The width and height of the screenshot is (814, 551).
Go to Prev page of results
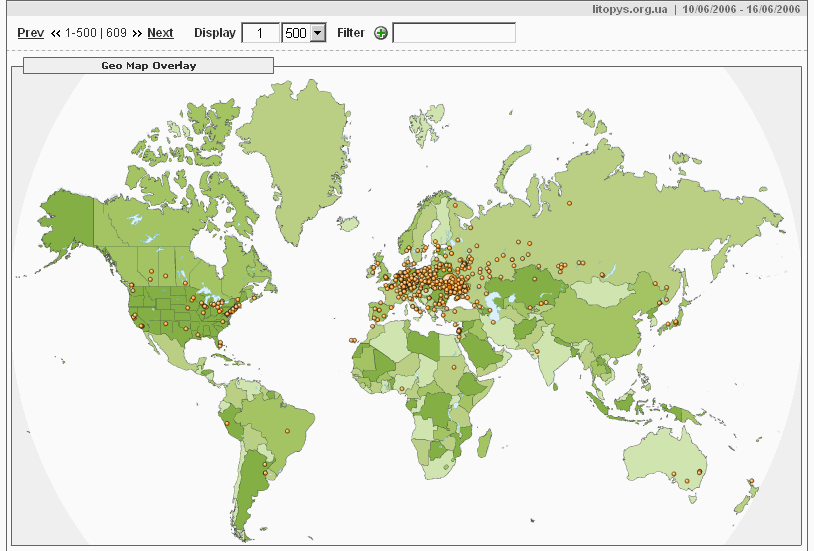30,33
